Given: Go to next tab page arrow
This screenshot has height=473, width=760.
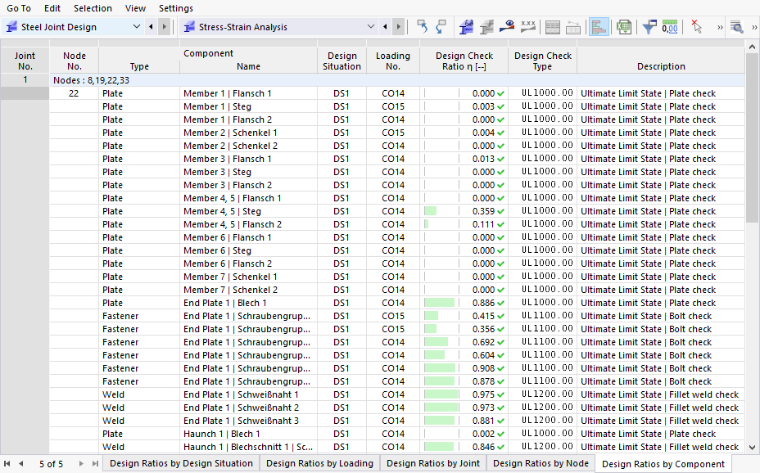Looking at the screenshot, I should 81,464.
